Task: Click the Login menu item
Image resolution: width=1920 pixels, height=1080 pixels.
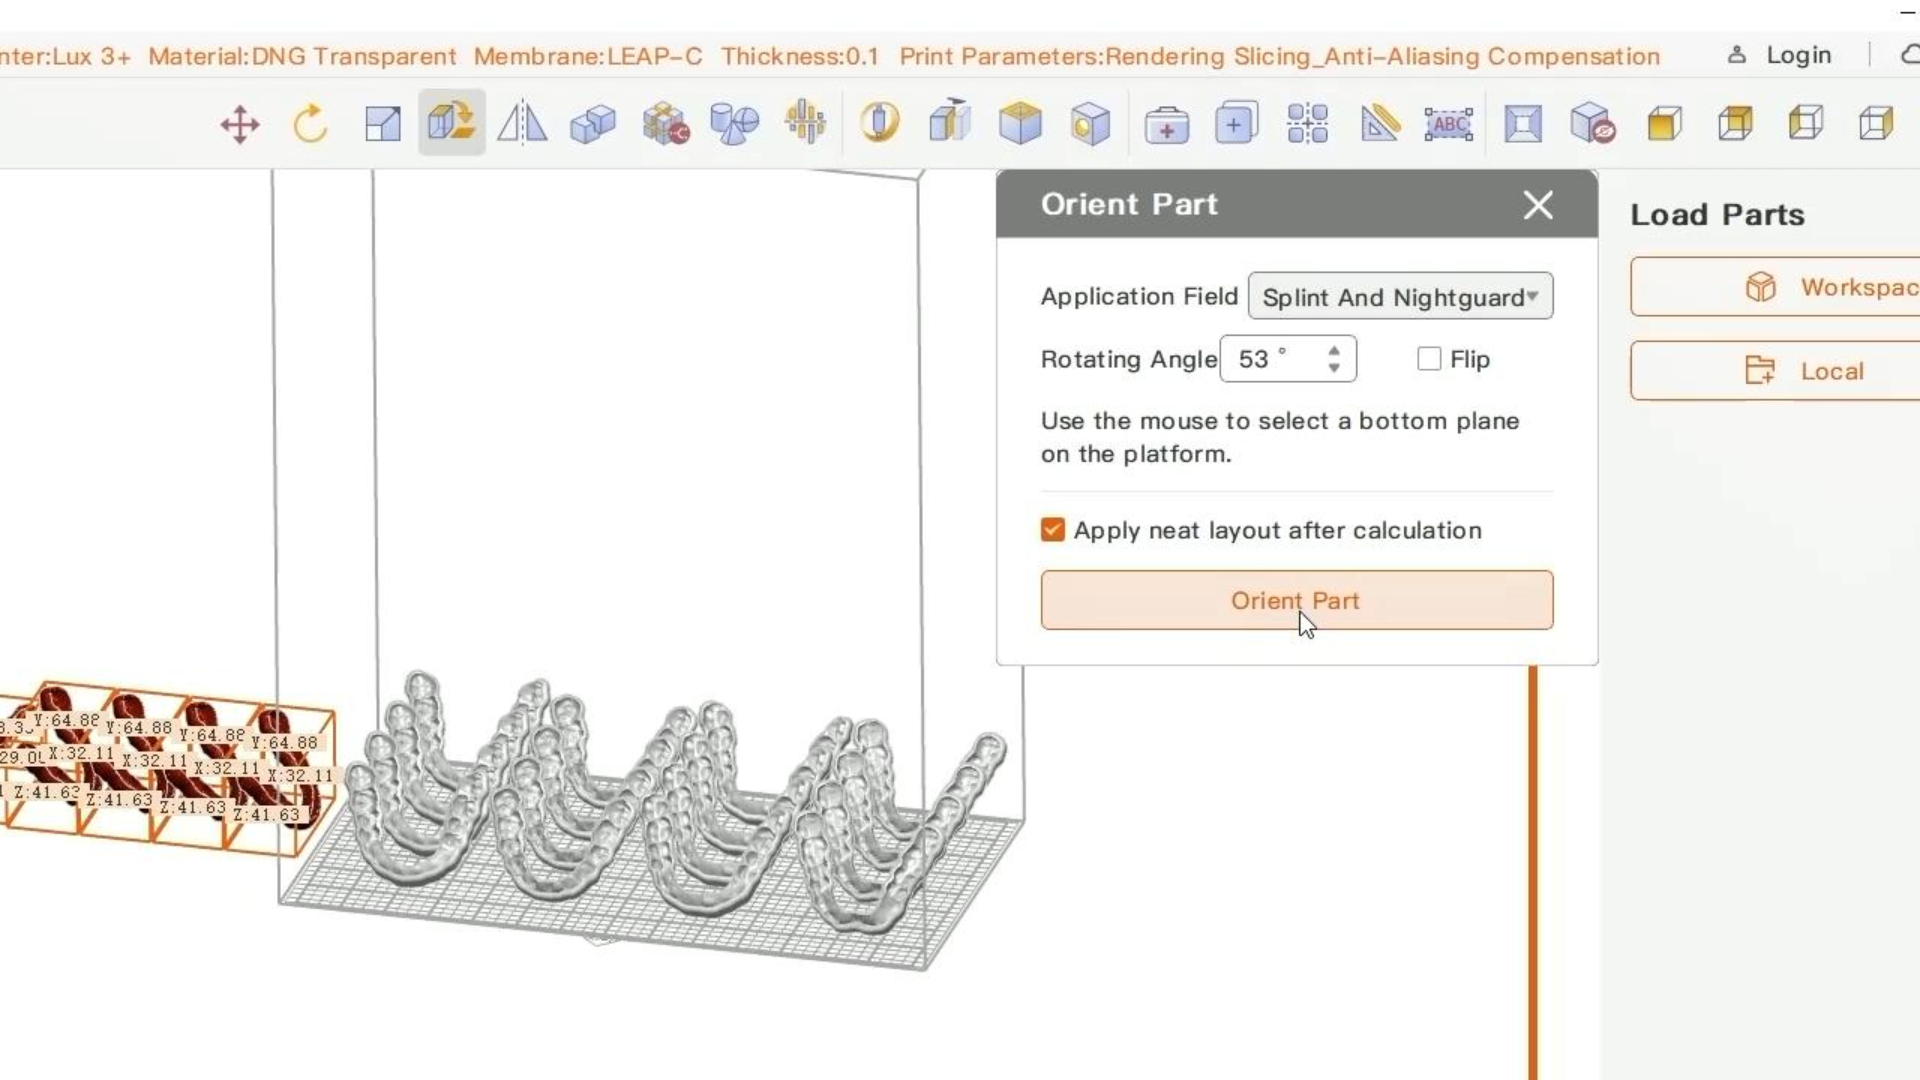Action: [x=1799, y=55]
